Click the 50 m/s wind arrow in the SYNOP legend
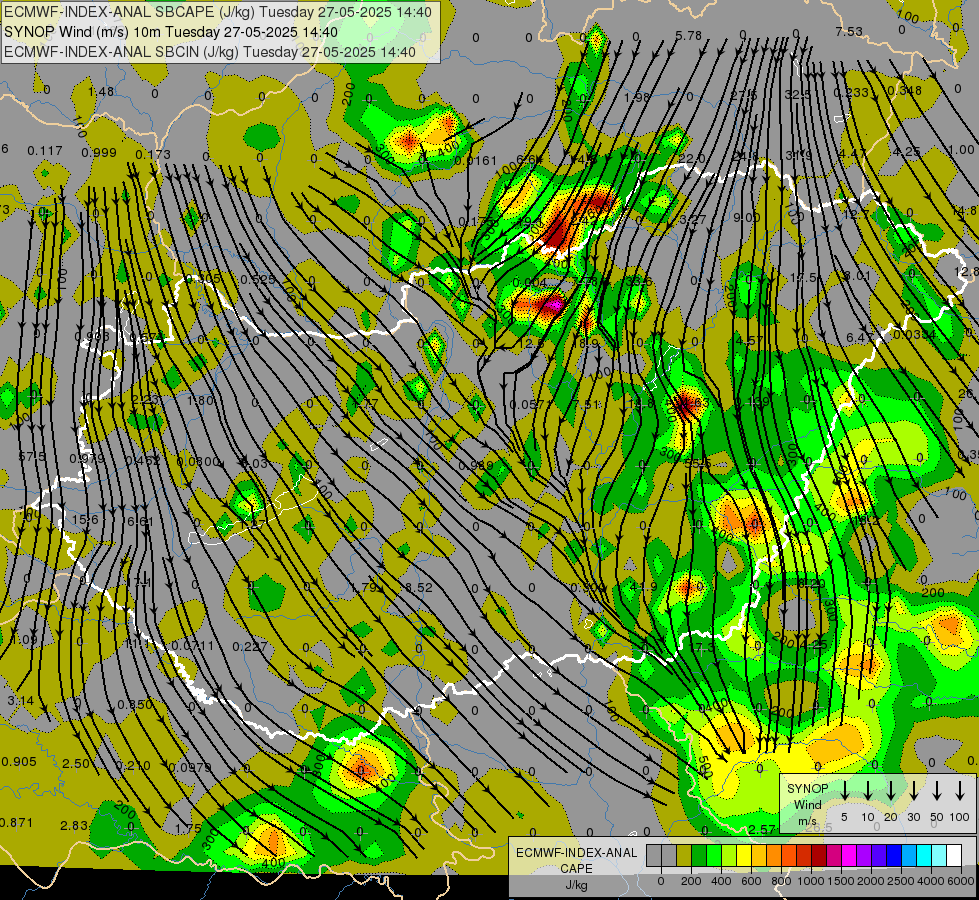Screen dimensions: 979x900 pyautogui.click(x=937, y=790)
